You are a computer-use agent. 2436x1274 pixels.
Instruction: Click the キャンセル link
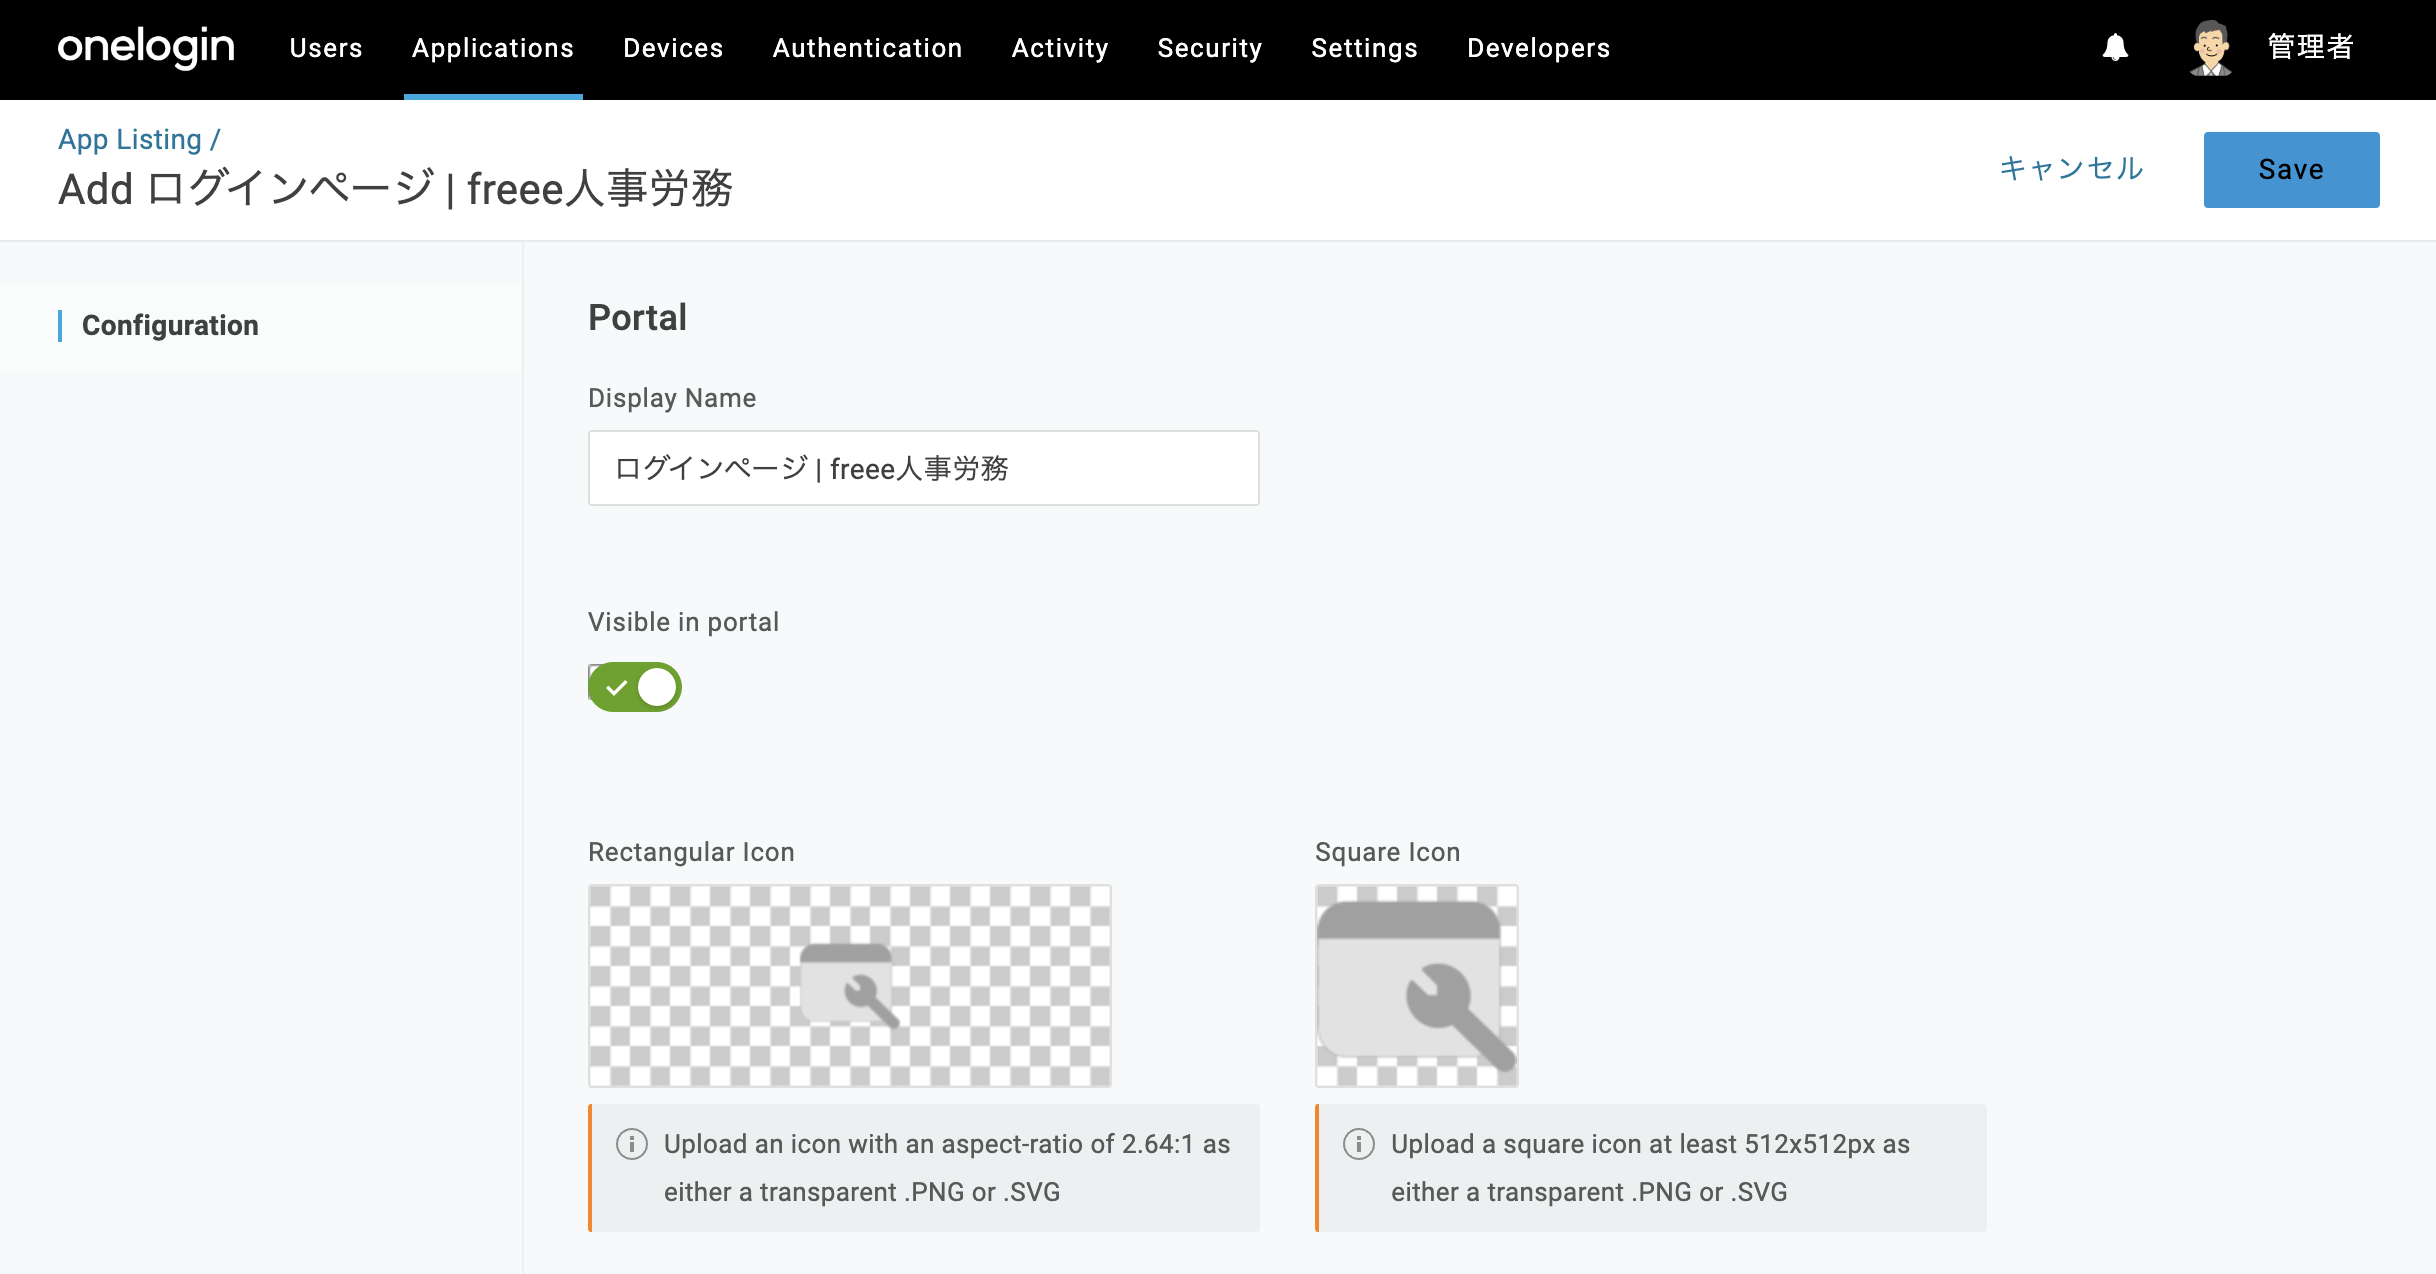click(2071, 169)
